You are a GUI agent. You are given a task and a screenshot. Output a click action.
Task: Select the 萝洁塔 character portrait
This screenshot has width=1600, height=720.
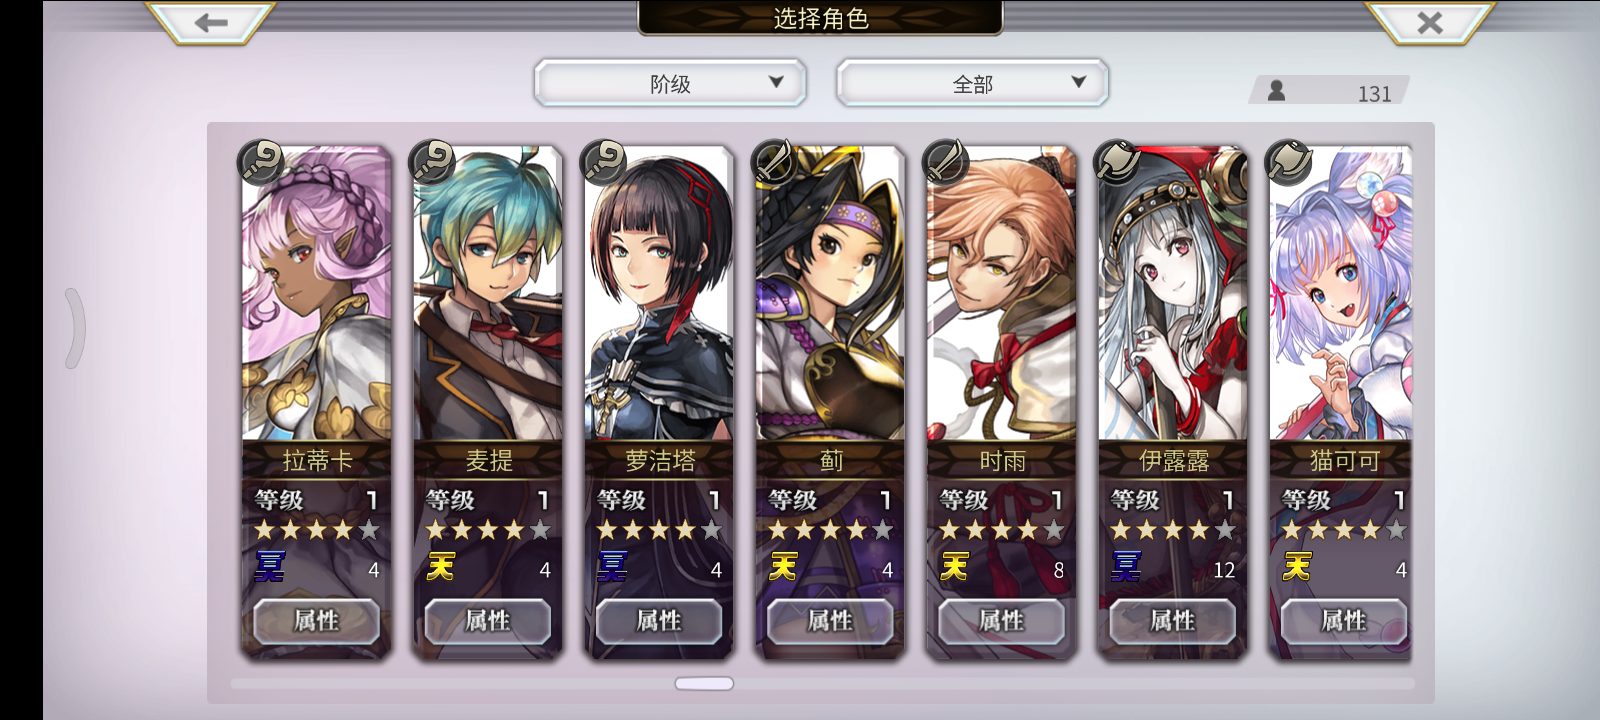pos(659,293)
